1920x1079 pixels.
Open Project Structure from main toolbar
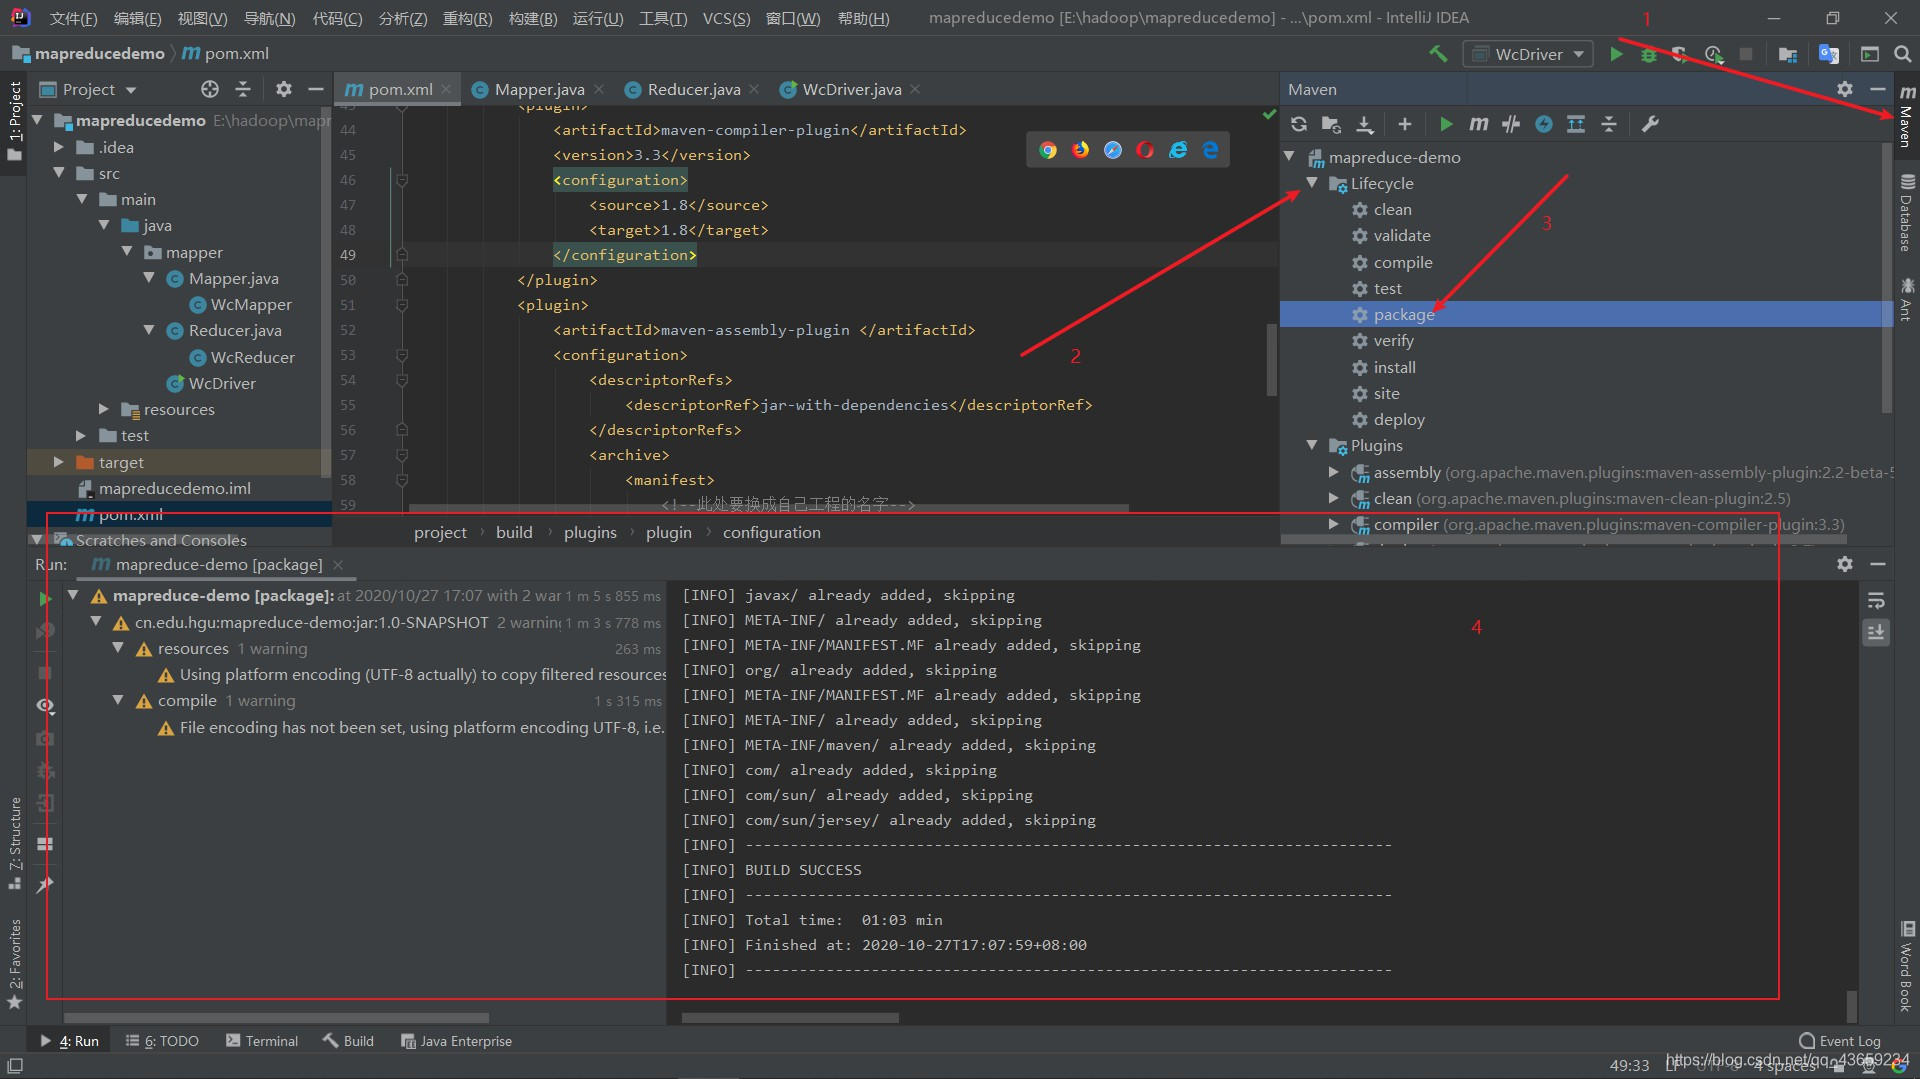coord(1788,54)
